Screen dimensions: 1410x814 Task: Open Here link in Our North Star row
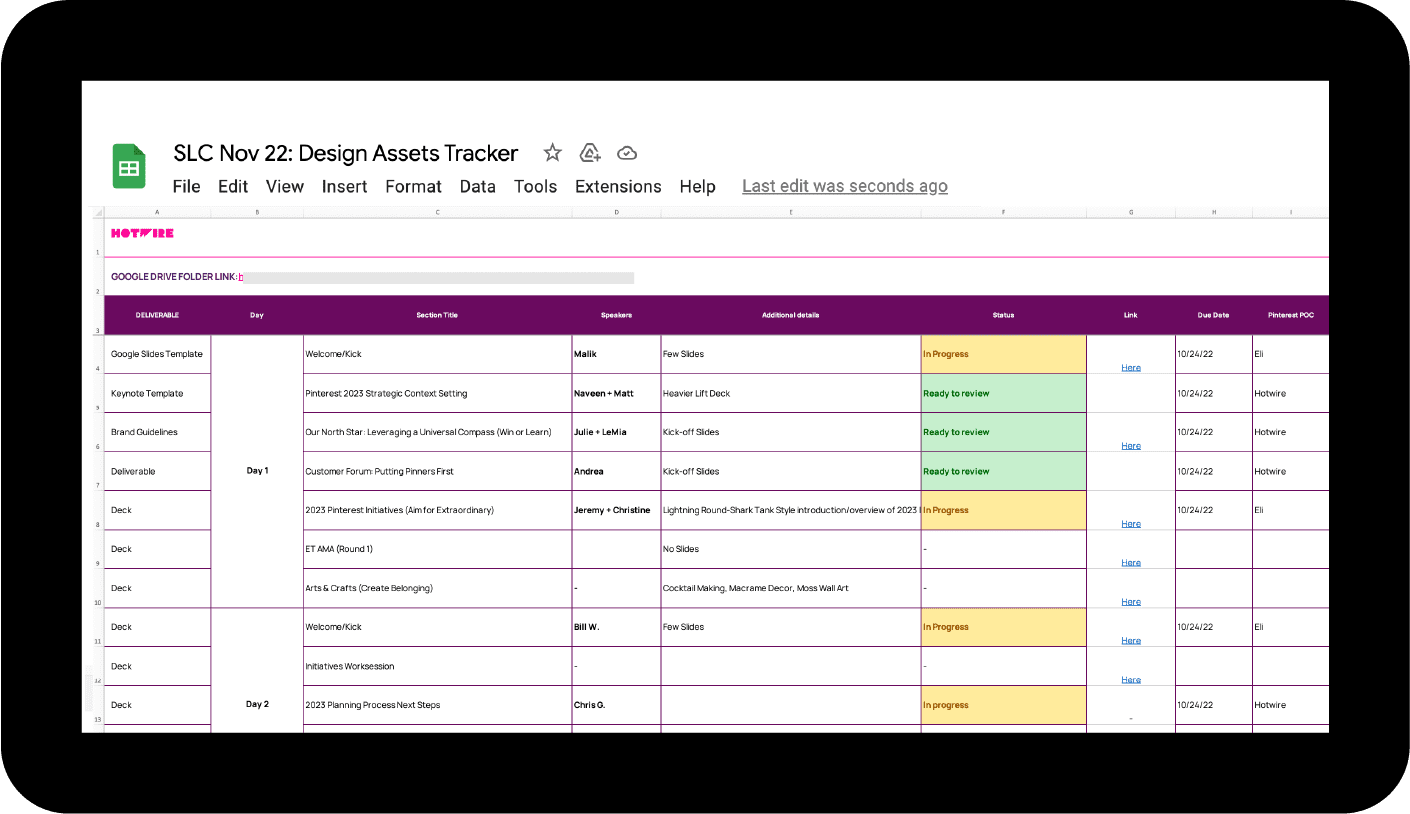(1131, 445)
